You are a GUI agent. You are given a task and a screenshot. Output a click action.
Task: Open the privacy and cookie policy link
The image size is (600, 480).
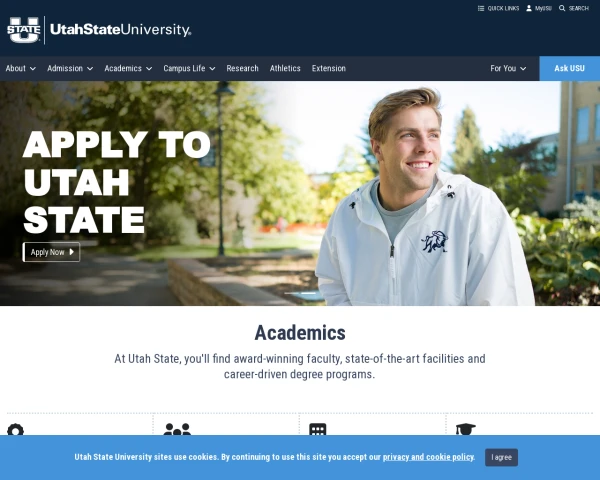point(428,457)
